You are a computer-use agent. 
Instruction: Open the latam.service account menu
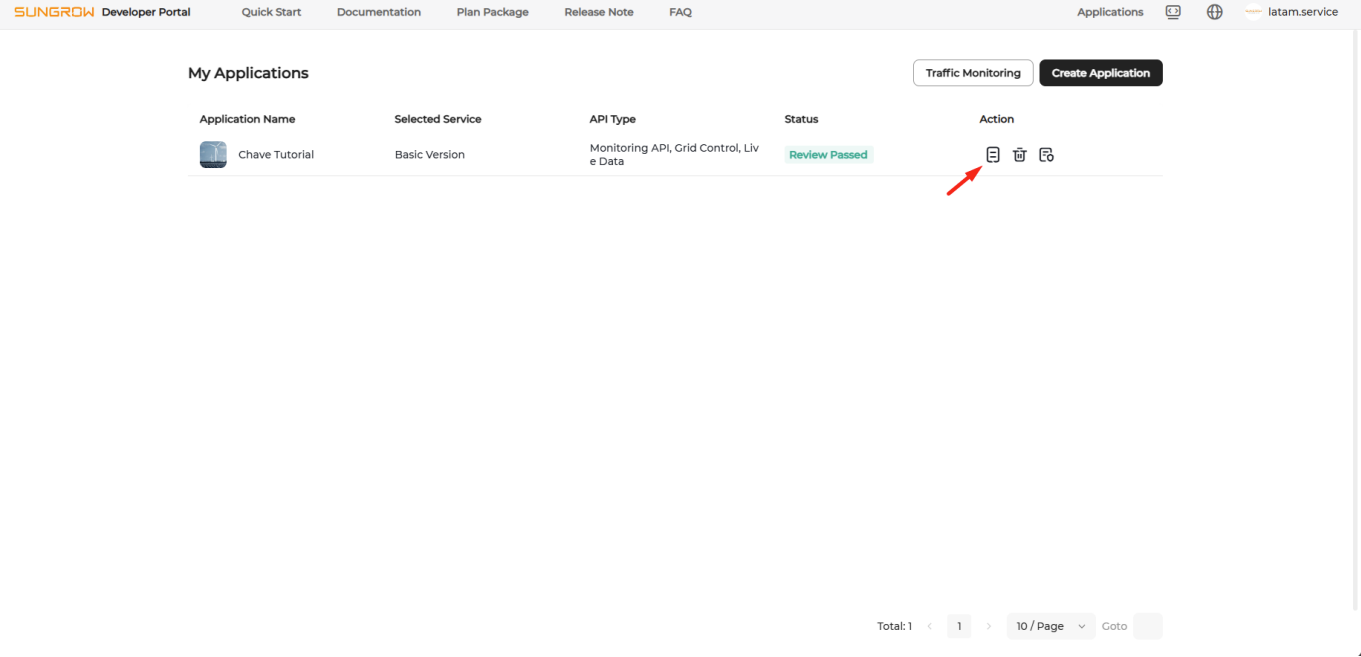1305,12
